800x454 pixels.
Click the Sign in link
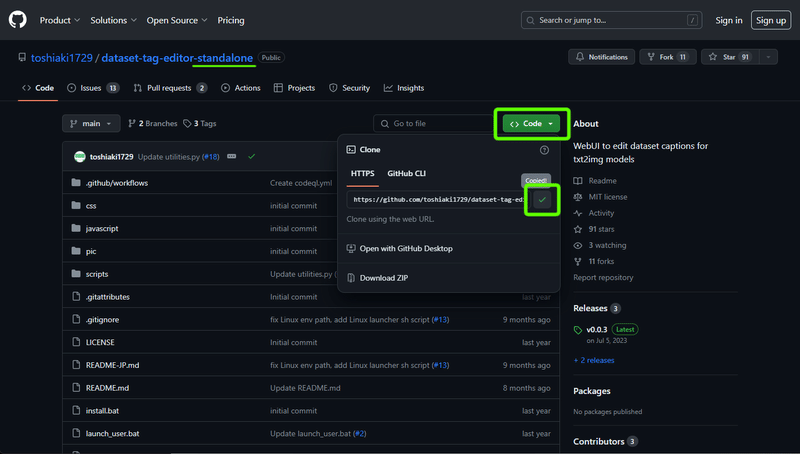point(728,20)
